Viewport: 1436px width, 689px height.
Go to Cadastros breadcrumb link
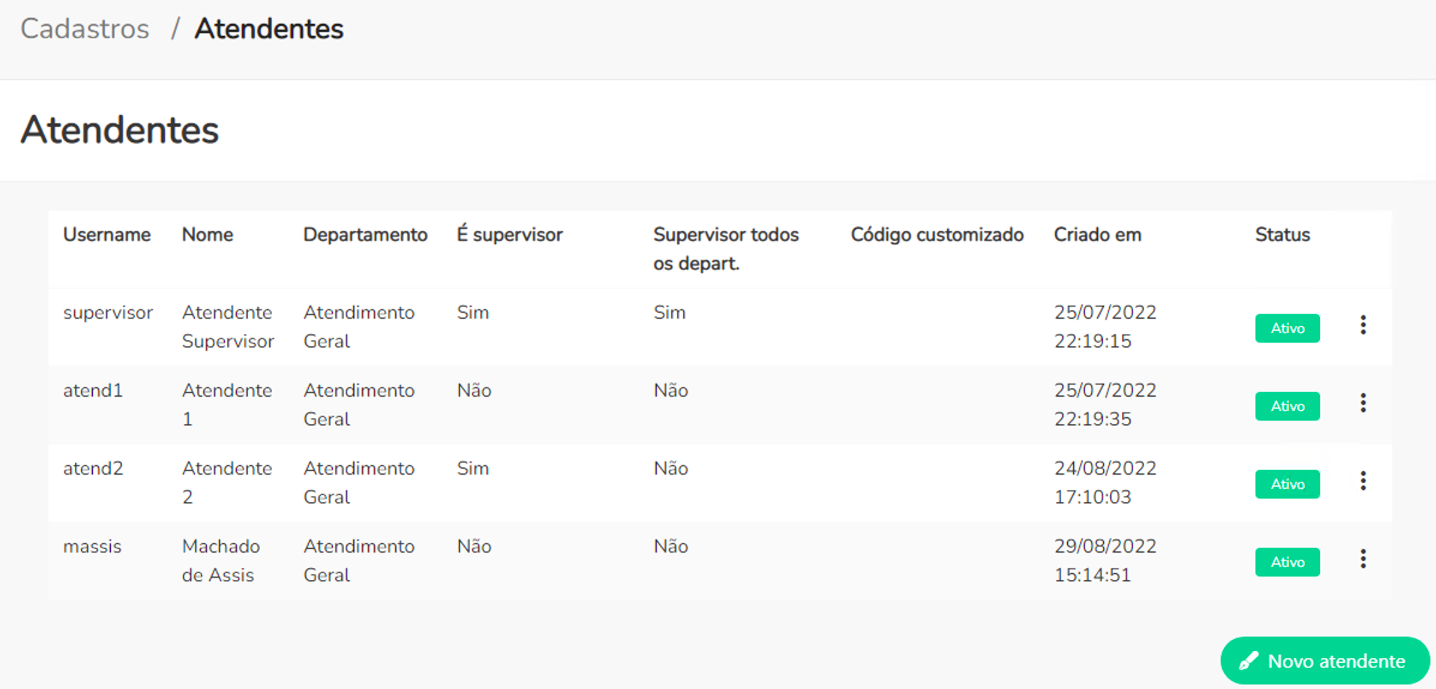click(x=85, y=29)
